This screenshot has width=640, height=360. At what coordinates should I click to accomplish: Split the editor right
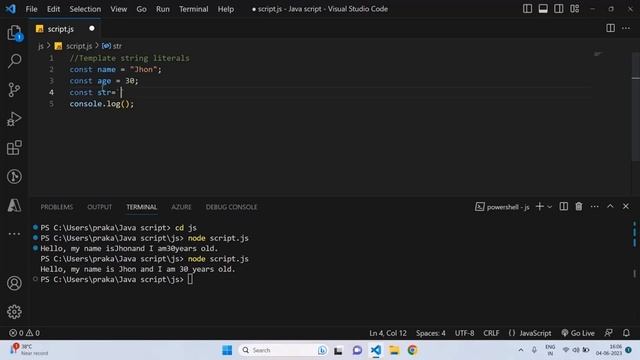[610, 28]
